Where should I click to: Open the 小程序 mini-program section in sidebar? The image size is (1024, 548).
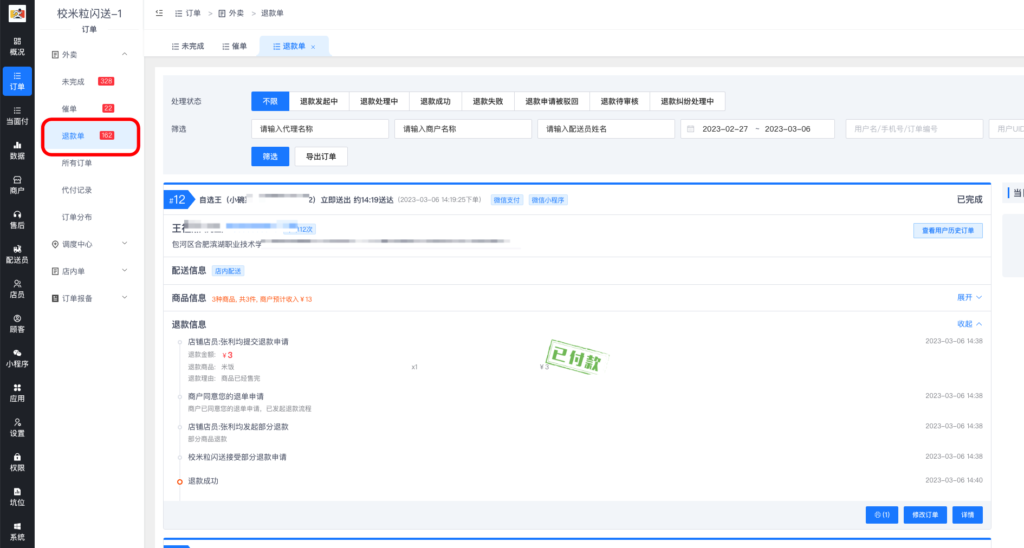point(17,359)
